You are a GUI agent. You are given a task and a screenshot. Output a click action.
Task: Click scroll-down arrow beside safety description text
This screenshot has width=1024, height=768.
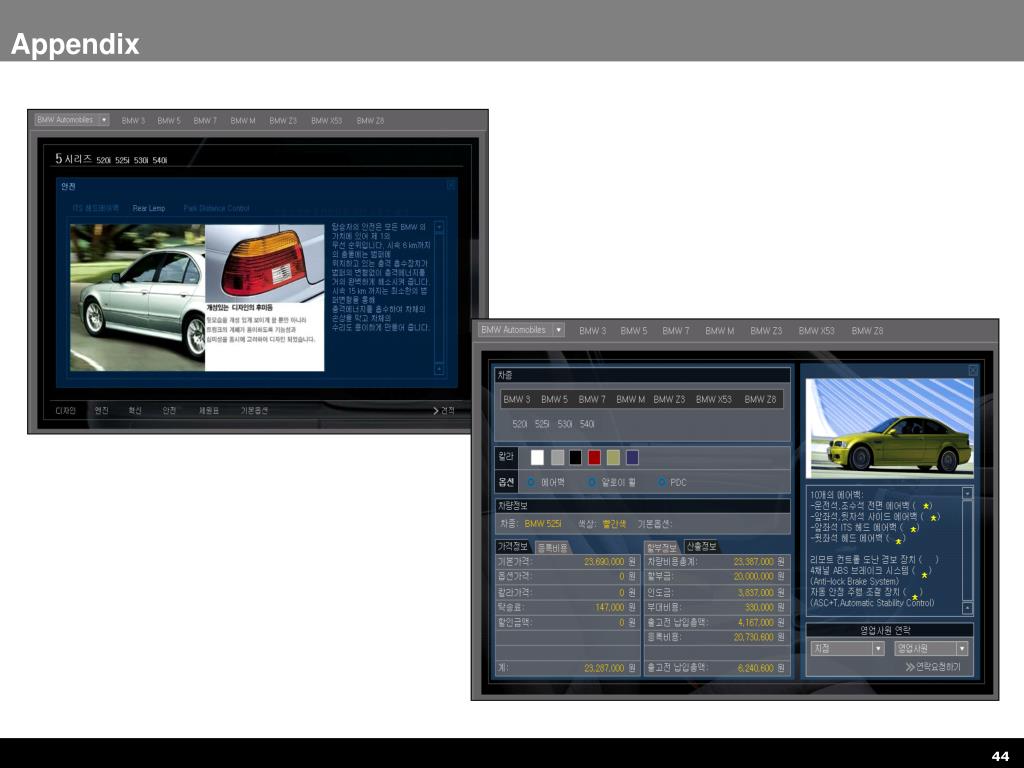(x=439, y=369)
